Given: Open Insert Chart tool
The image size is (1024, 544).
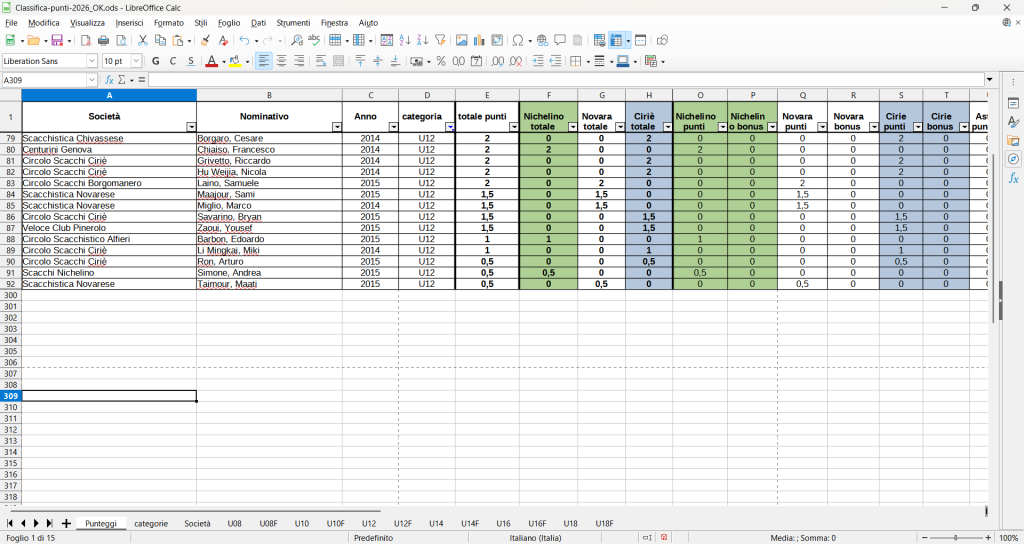Looking at the screenshot, I should [x=479, y=41].
